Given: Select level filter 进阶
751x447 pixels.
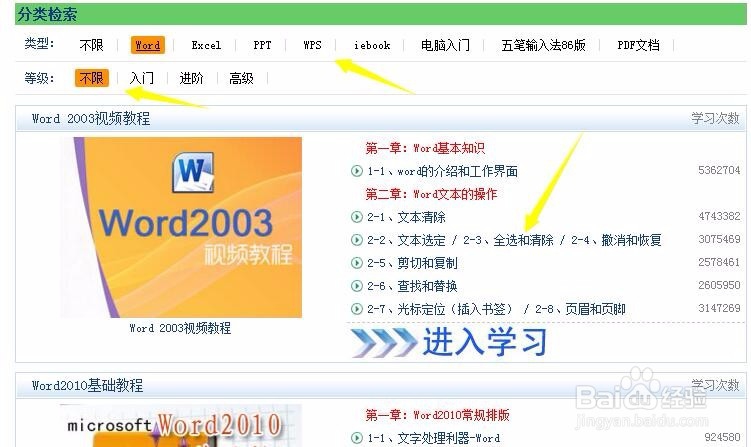Looking at the screenshot, I should coord(192,78).
